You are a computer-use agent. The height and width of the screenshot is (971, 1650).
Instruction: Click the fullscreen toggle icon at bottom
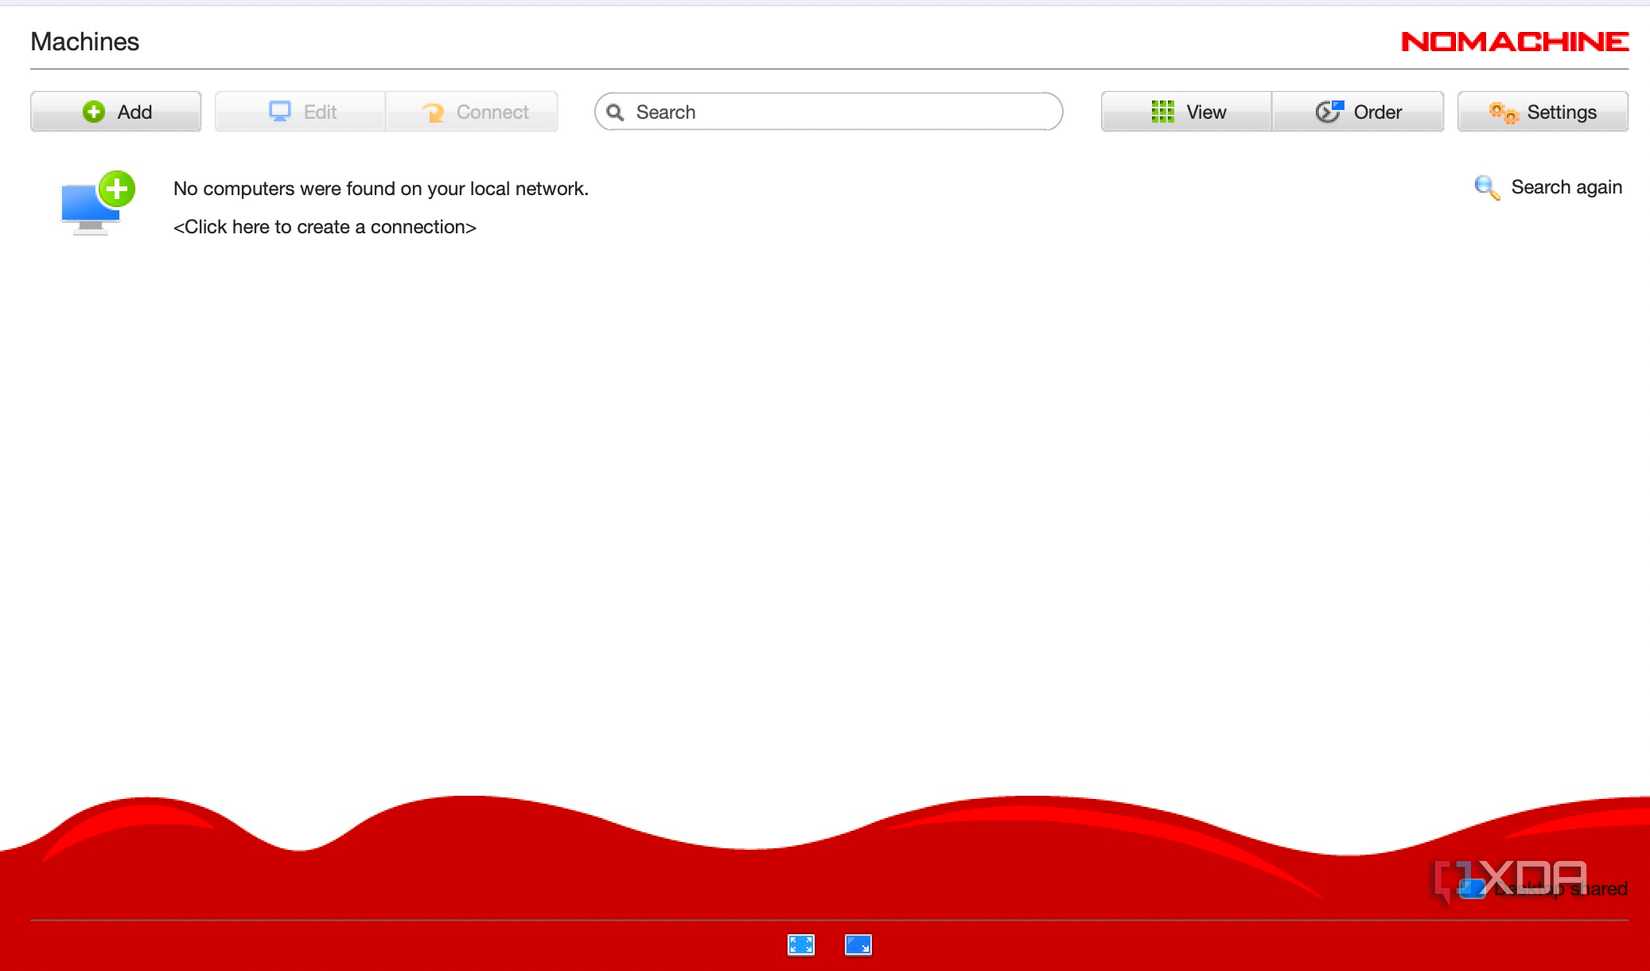(x=801, y=945)
